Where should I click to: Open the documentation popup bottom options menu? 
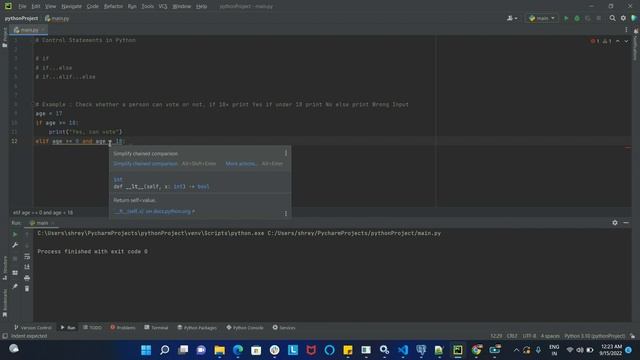(286, 213)
